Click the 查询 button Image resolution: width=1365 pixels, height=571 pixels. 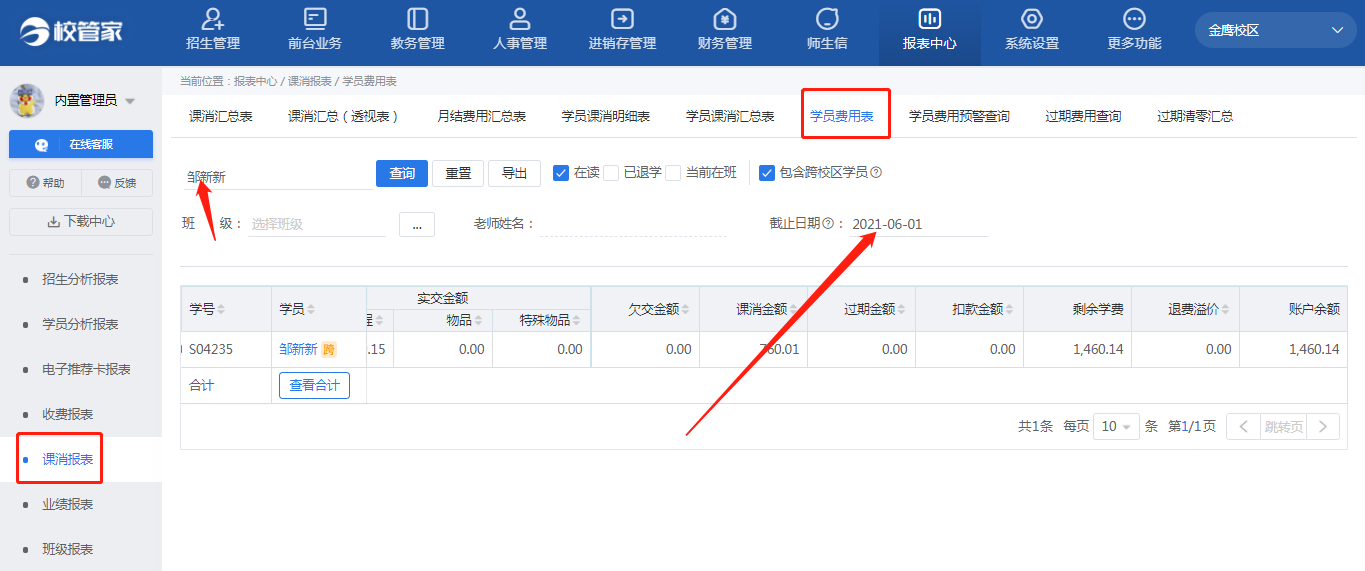(402, 173)
